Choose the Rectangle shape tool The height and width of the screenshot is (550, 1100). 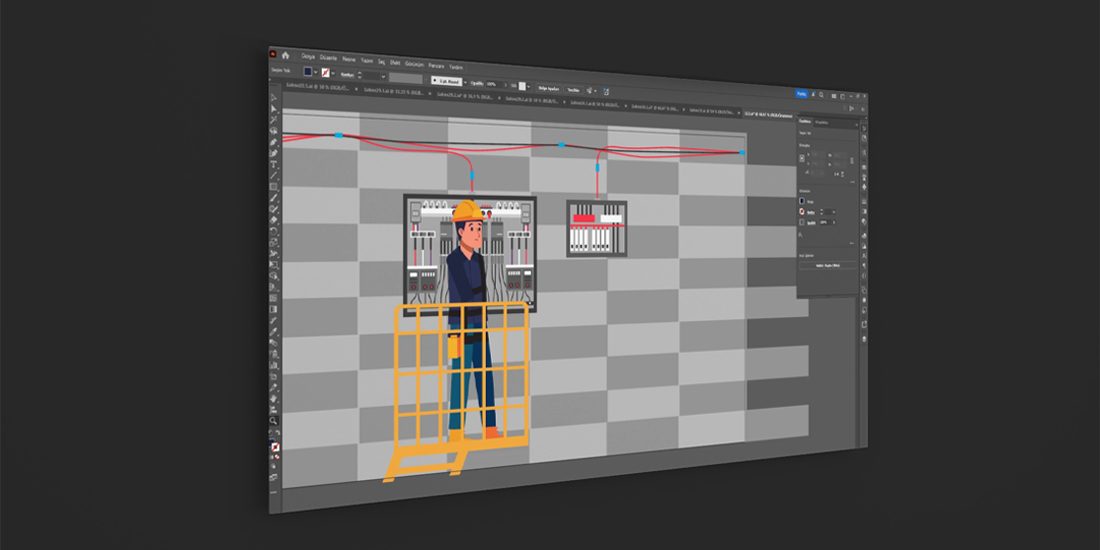273,187
